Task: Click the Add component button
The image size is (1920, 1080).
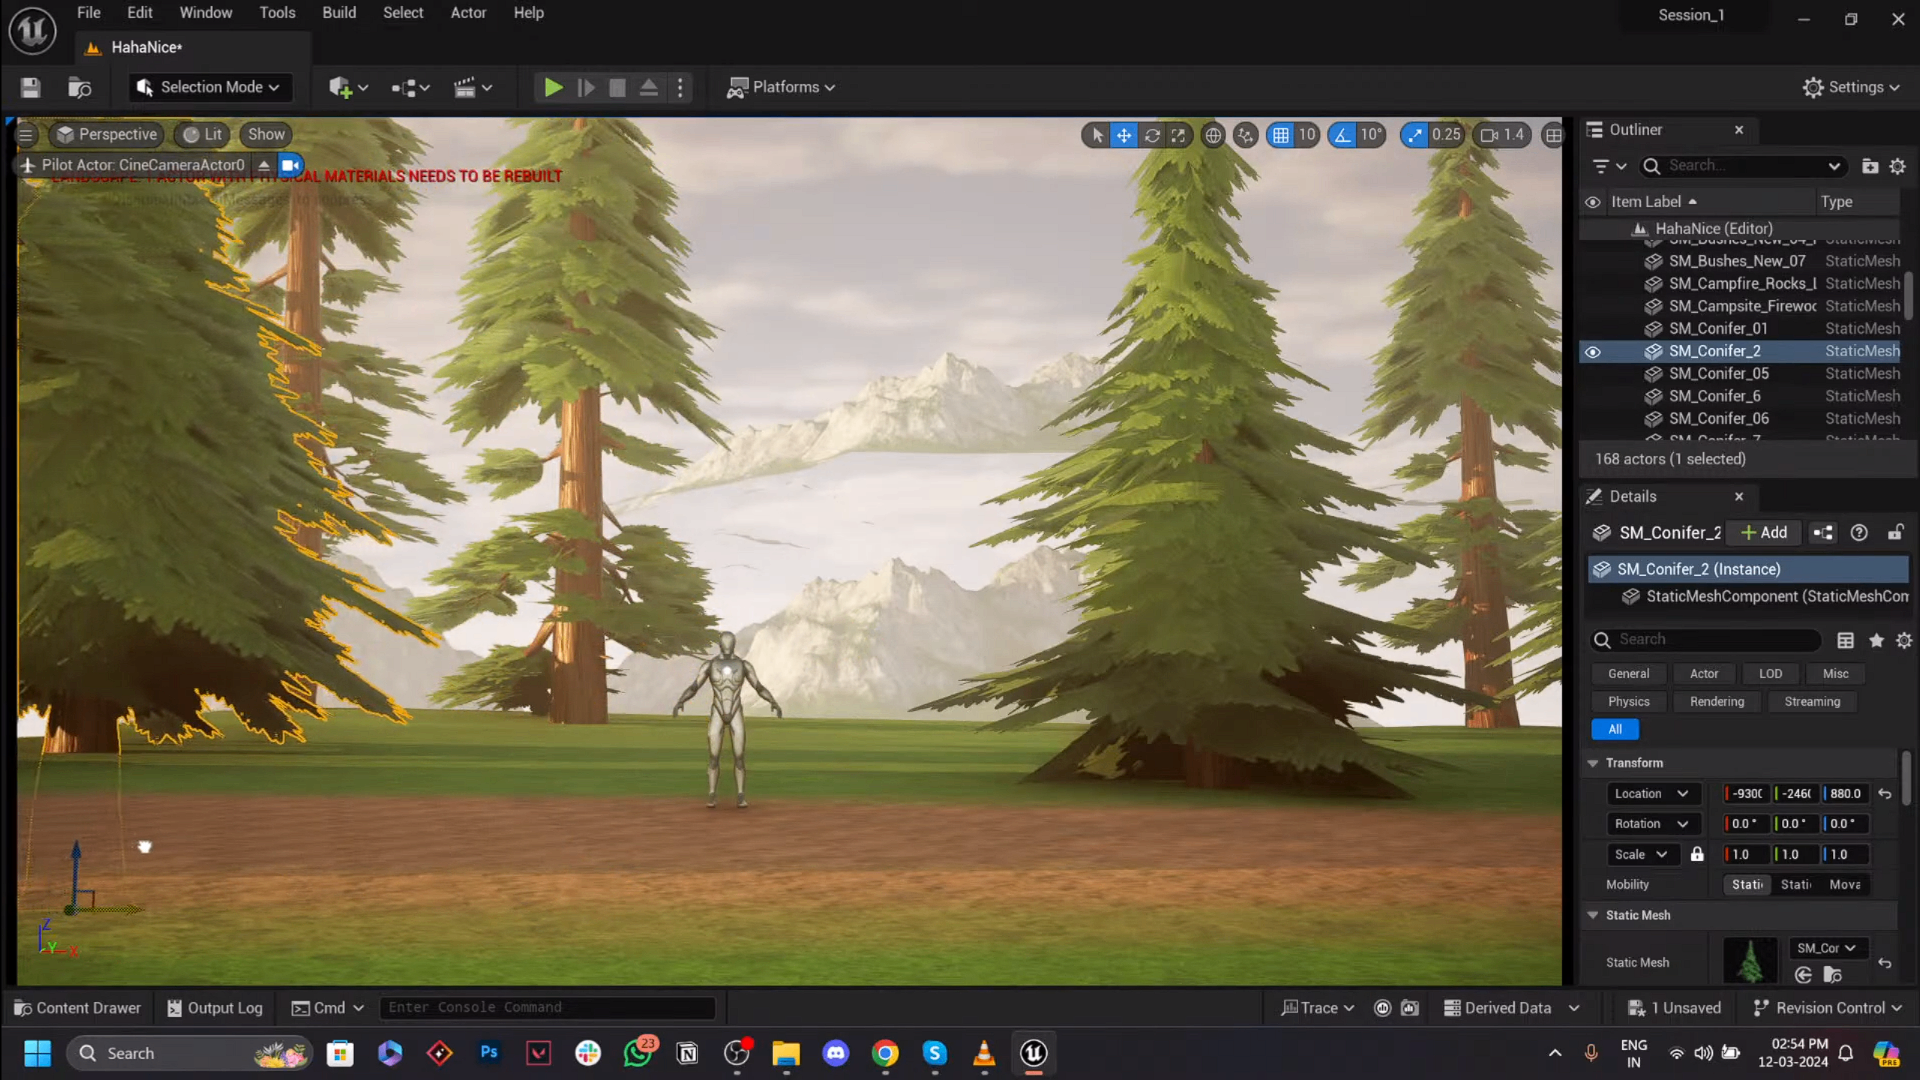Action: [1764, 533]
